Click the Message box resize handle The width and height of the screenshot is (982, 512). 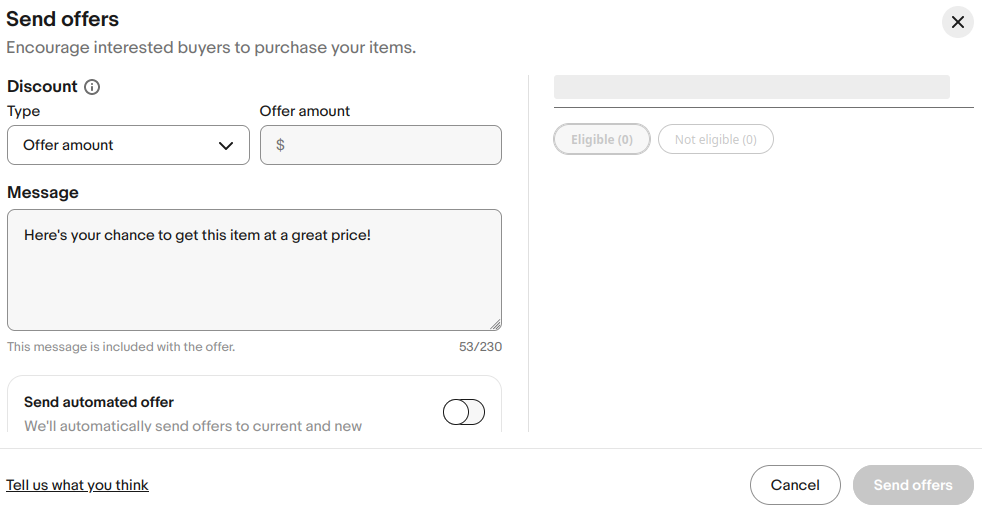tap(496, 324)
